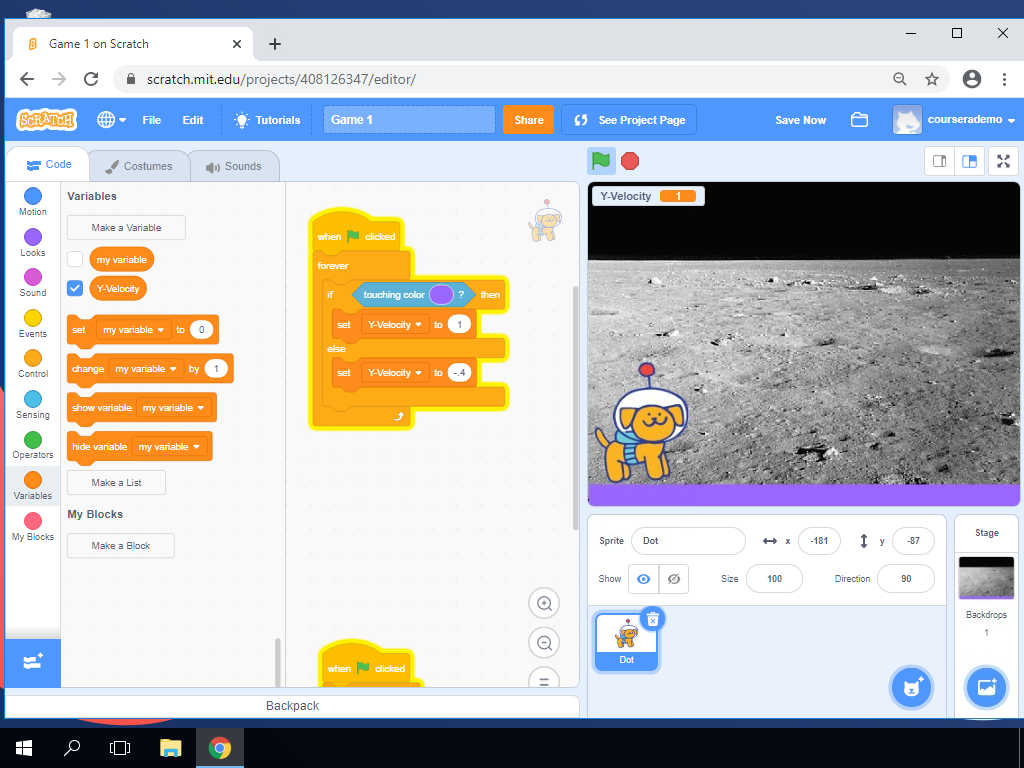
Task: Open dropdown in hide variable block
Action: pos(169,447)
